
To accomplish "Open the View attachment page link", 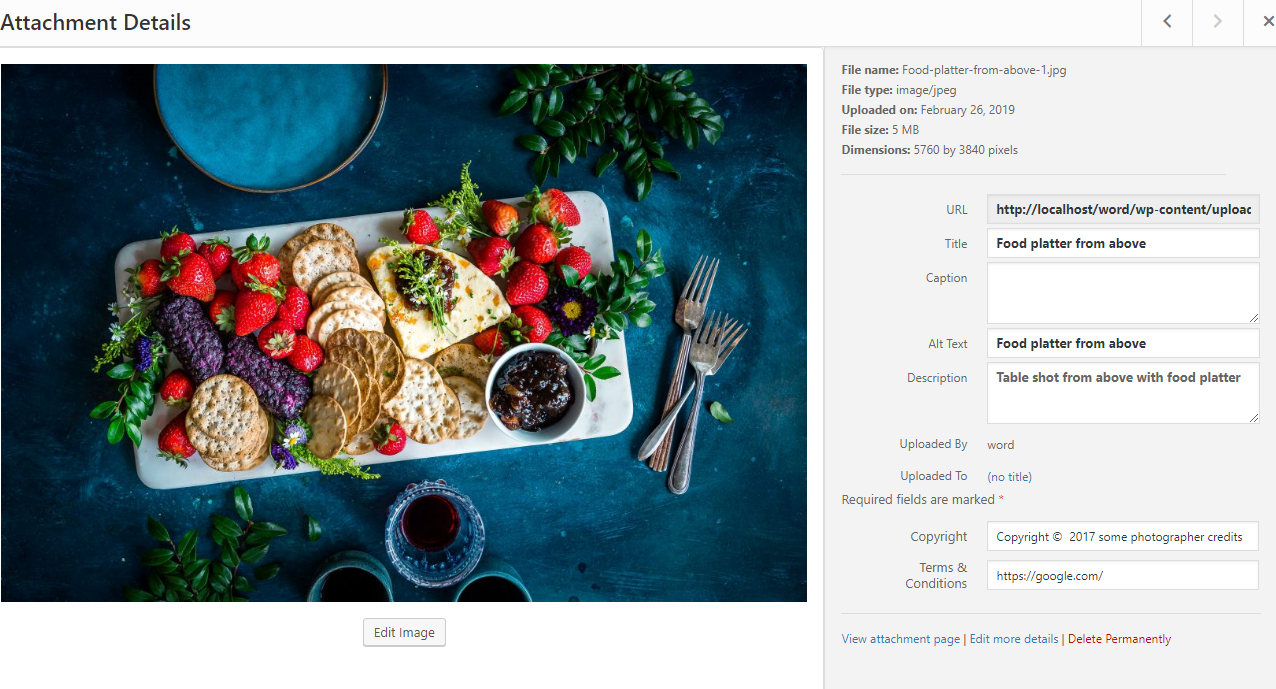I will coord(900,639).
